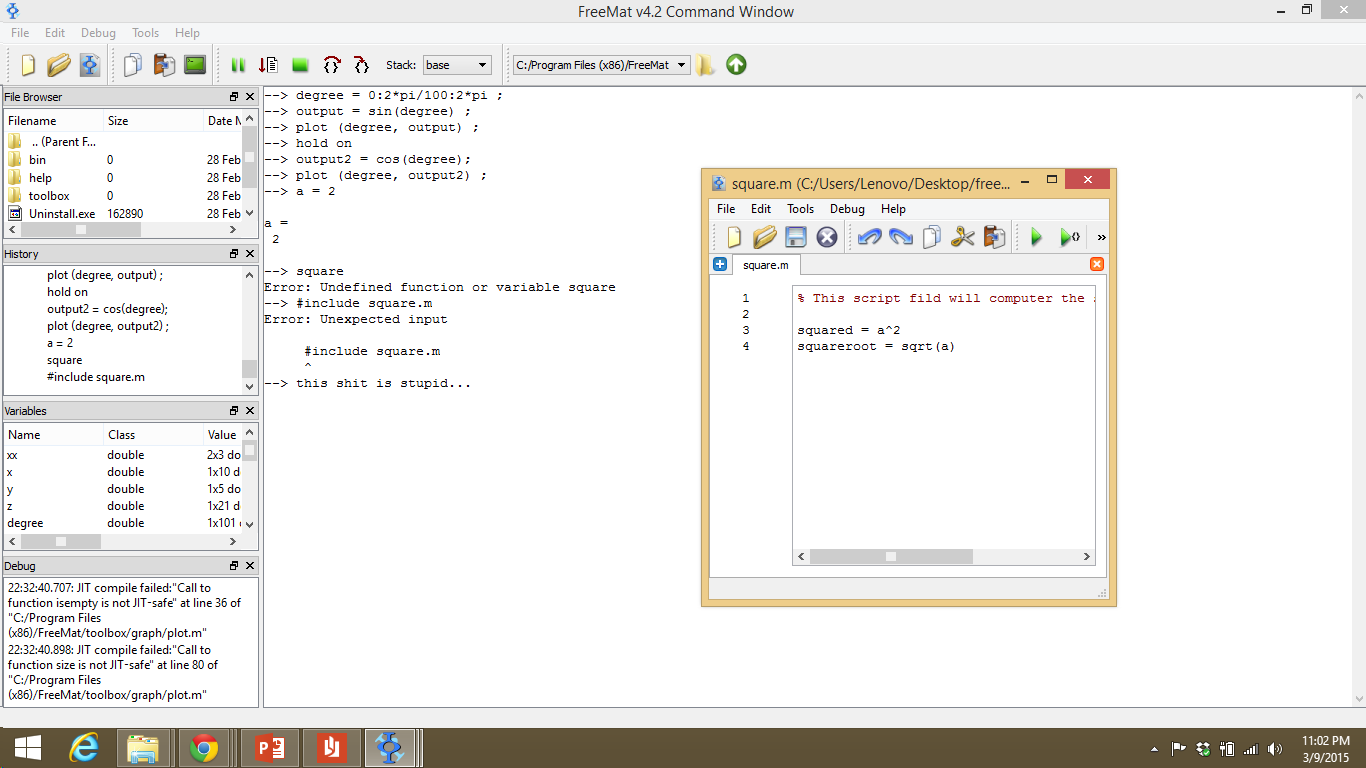This screenshot has height=768, width=1366.
Task: Open the Edit menu in the Command Window
Action: tap(55, 33)
